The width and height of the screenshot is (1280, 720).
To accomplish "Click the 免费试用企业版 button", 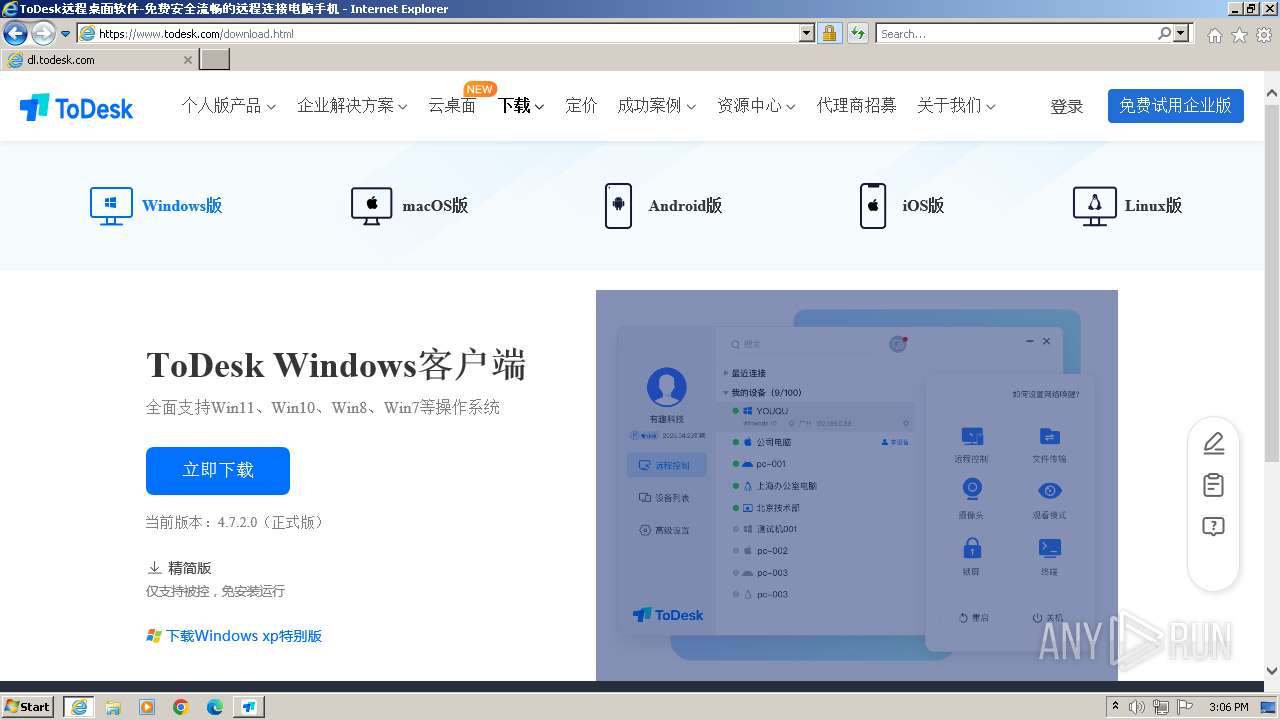I will [x=1175, y=106].
